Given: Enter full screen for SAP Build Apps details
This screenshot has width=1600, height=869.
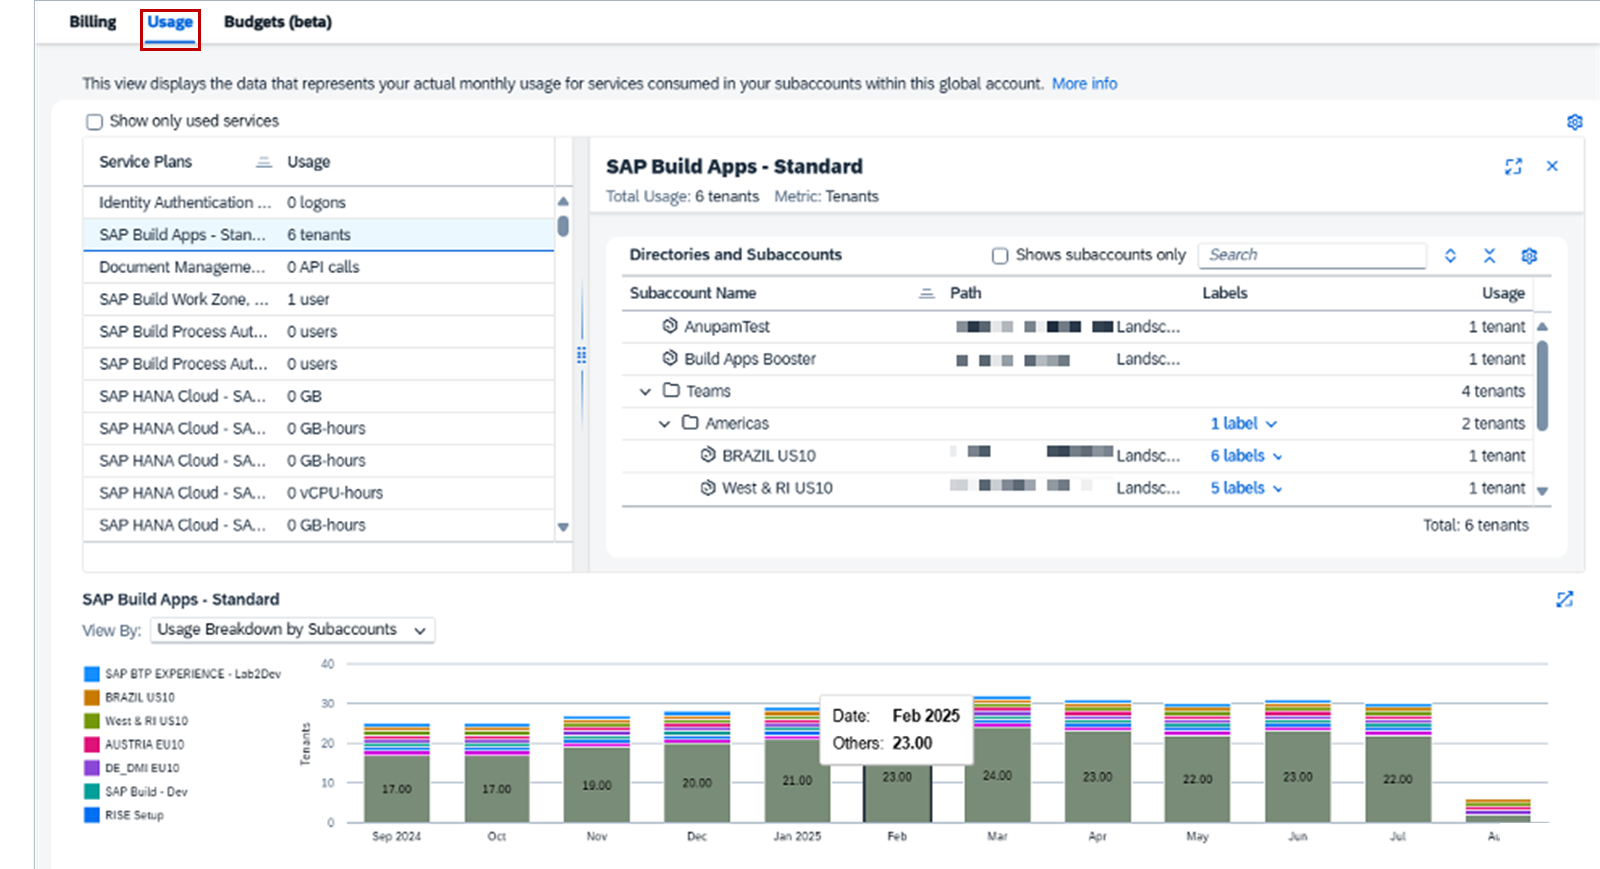Looking at the screenshot, I should click(1513, 166).
